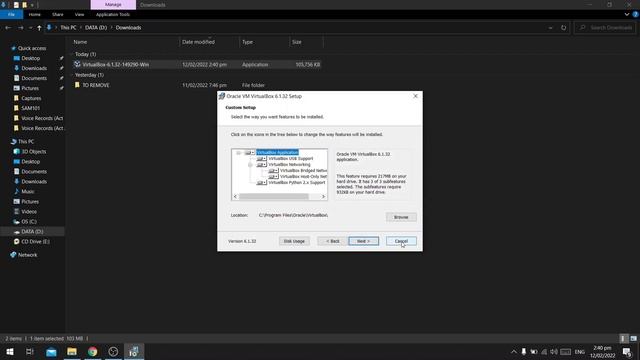Sort by Date modified column header
640x360 pixels.
point(198,42)
